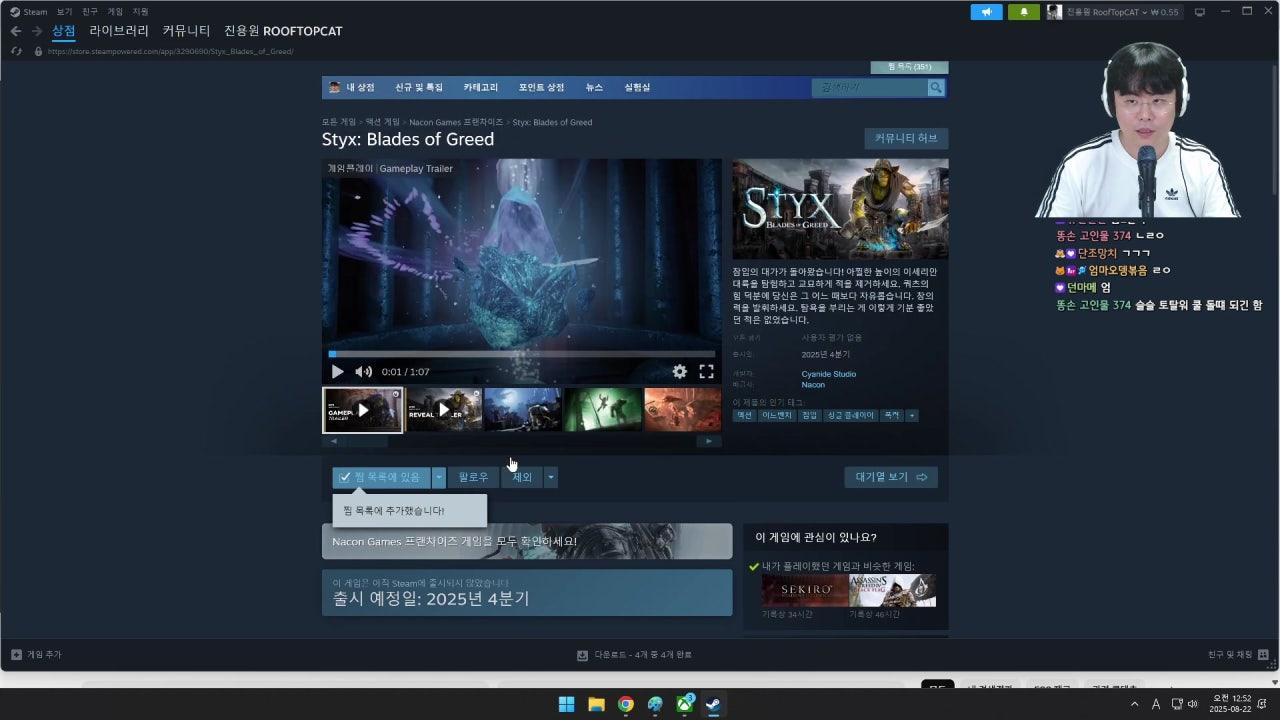Click the padlock icon beside the URL
The image size is (1280, 720).
(38, 51)
